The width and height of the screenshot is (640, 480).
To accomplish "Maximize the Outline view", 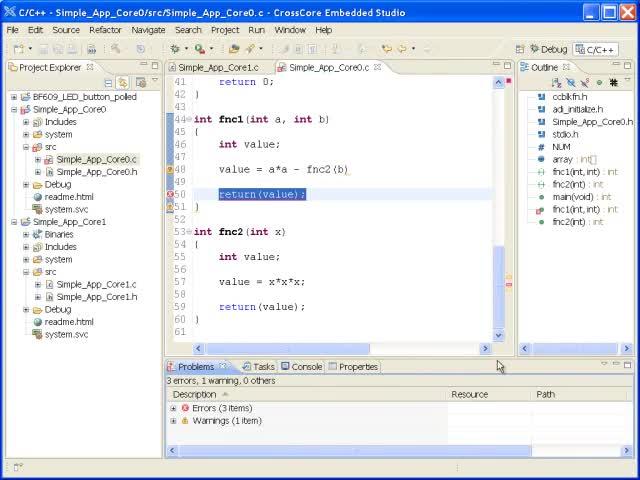I will point(627,65).
